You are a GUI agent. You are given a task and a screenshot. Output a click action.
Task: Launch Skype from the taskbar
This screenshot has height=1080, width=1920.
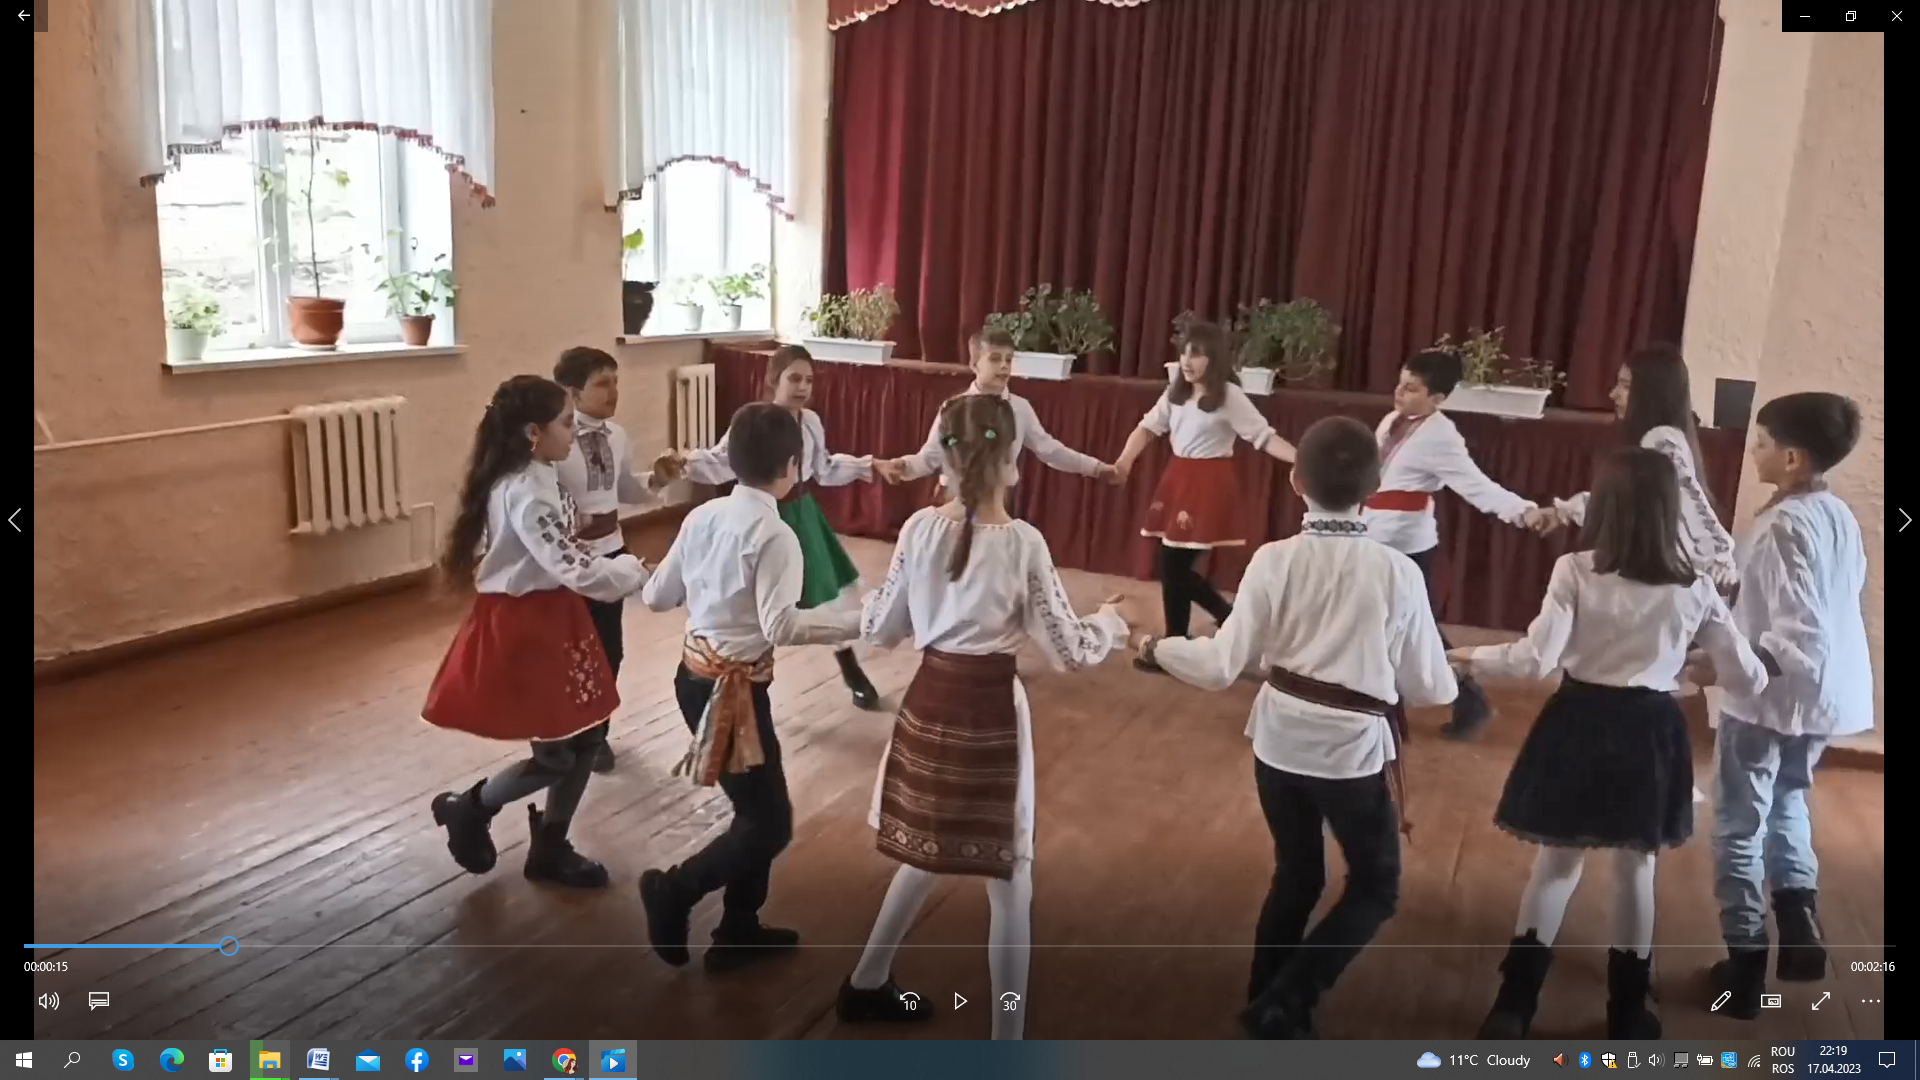click(x=122, y=1060)
